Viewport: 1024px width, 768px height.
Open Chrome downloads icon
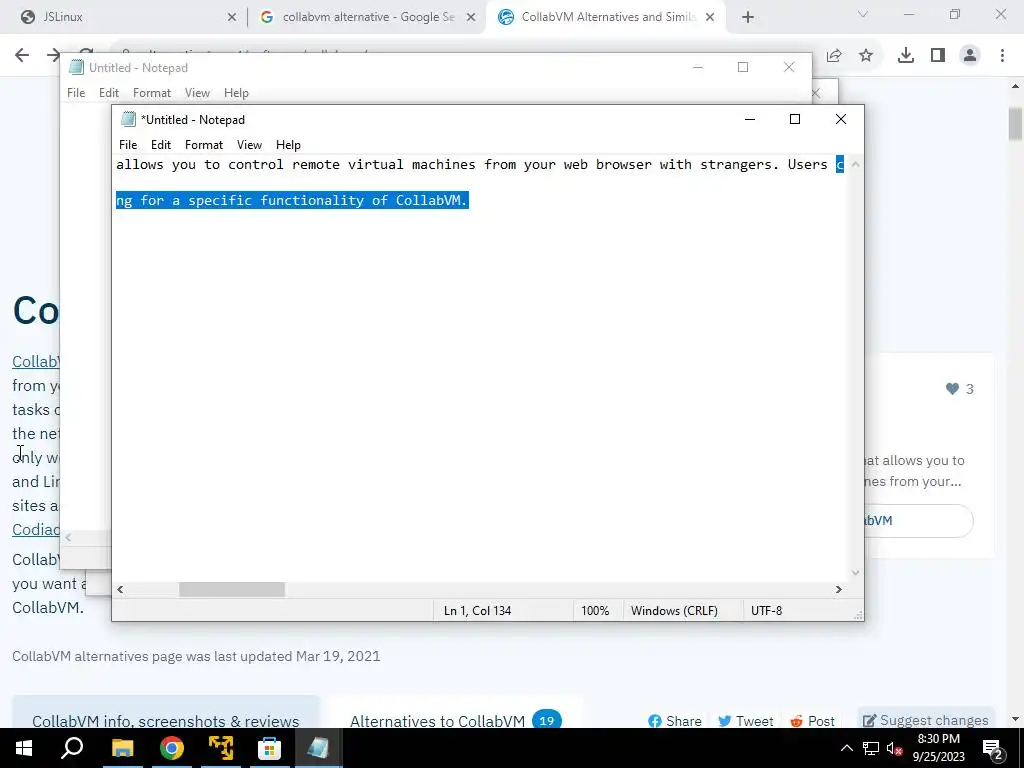click(x=906, y=56)
